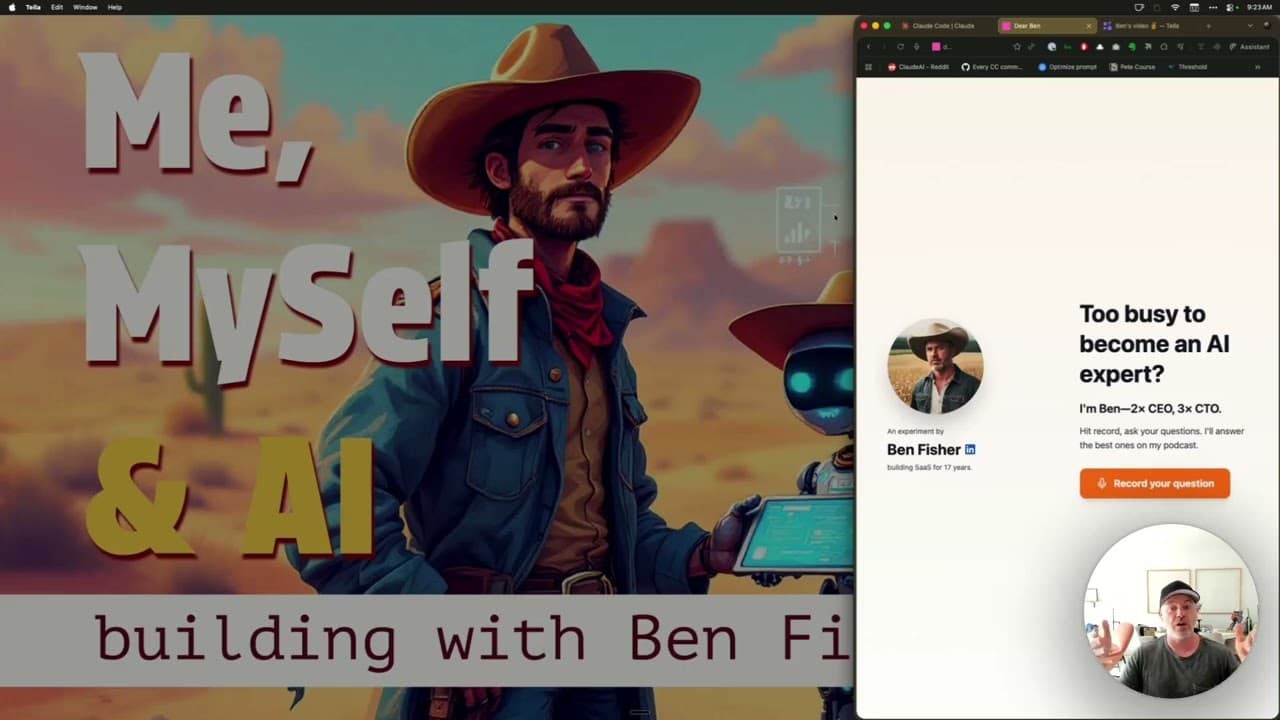Viewport: 1280px width, 720px height.
Task: Open the browser Assistant panel
Action: (1249, 47)
